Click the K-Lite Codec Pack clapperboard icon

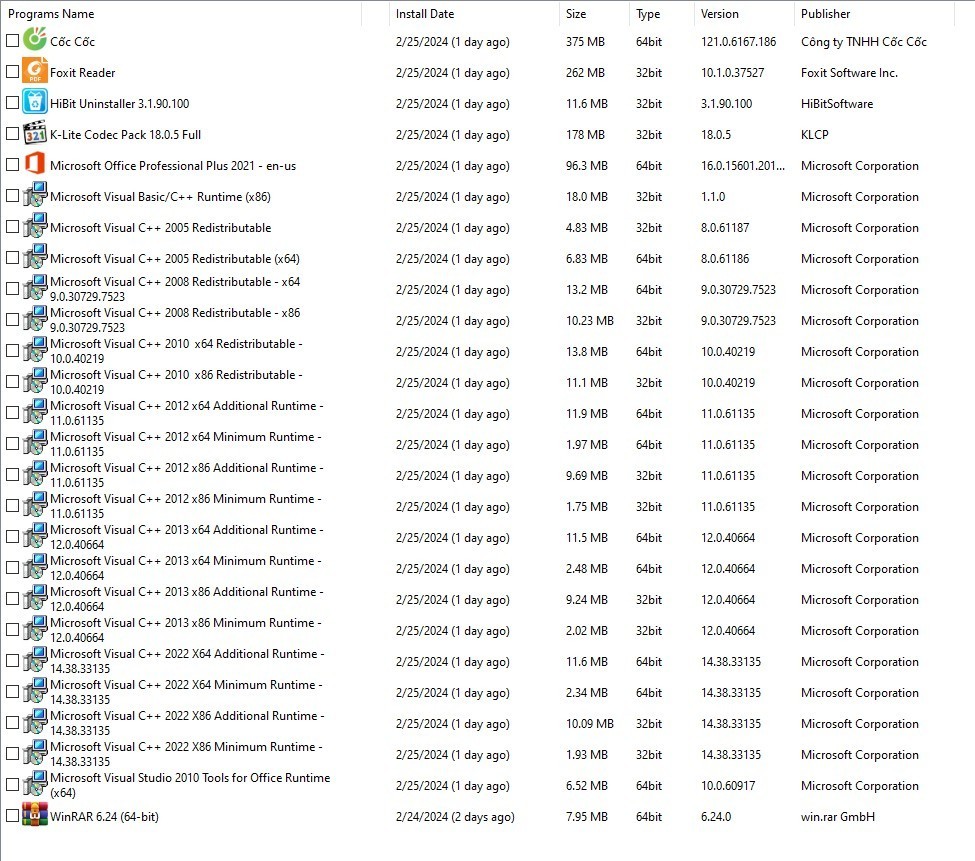tap(35, 134)
